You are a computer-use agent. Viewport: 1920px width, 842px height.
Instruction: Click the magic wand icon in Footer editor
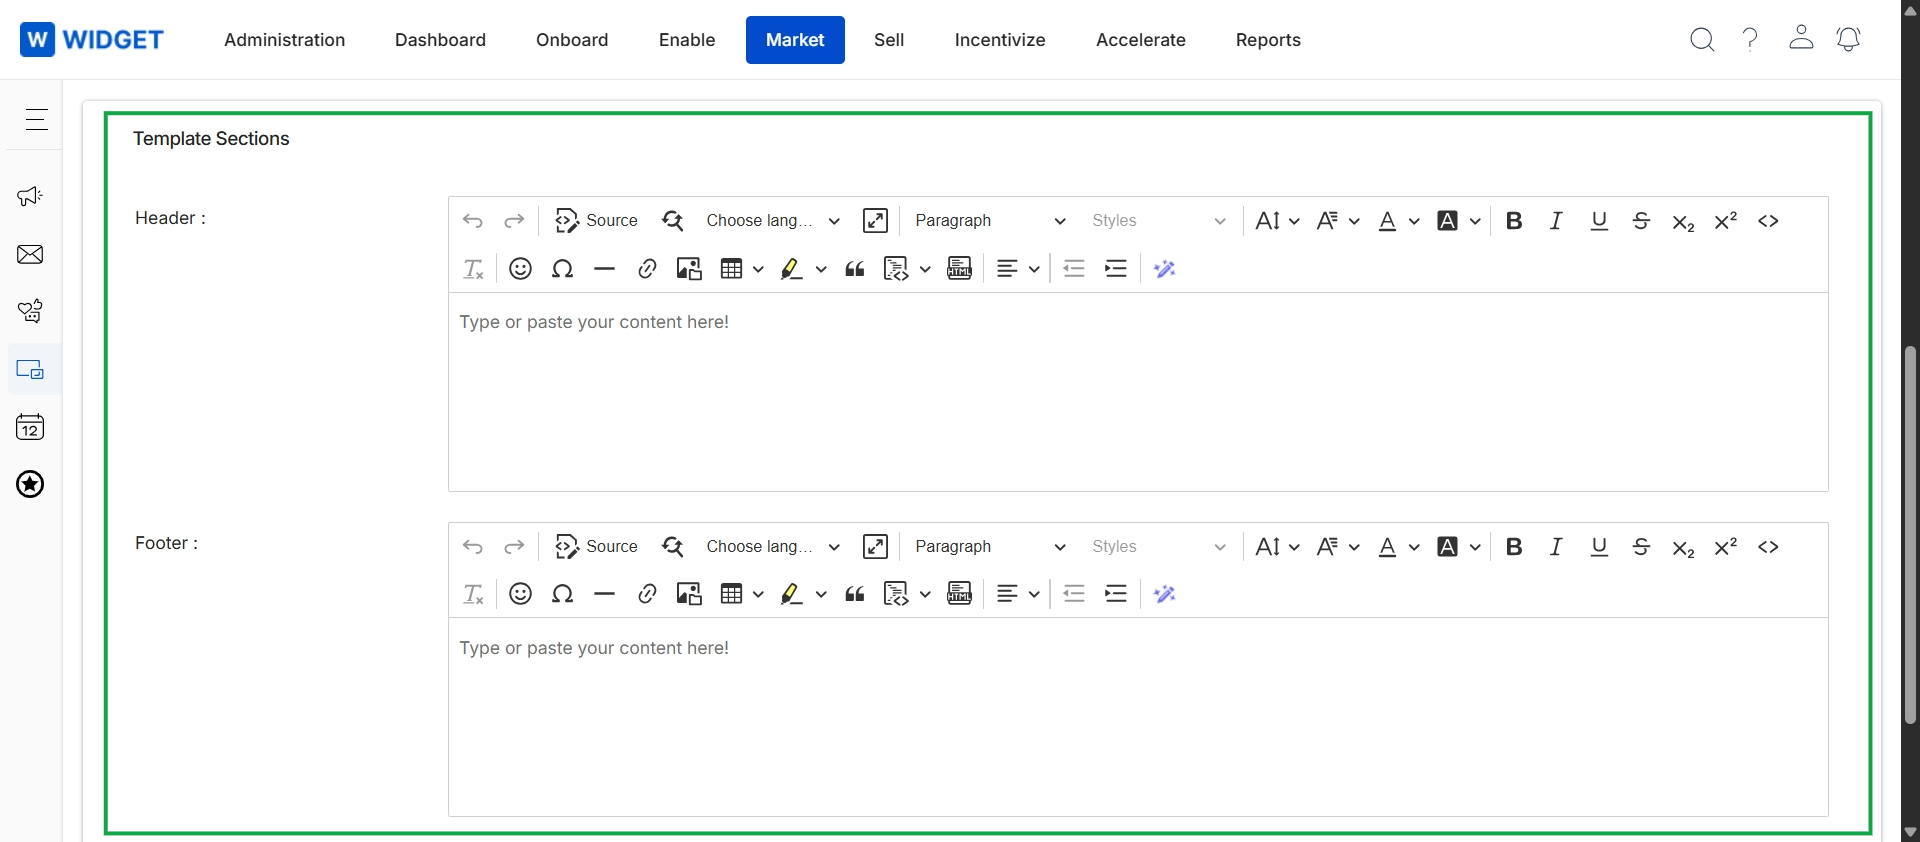coord(1165,594)
